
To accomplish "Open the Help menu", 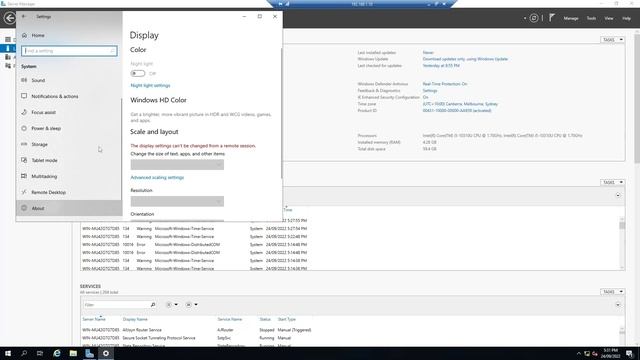I will click(626, 18).
